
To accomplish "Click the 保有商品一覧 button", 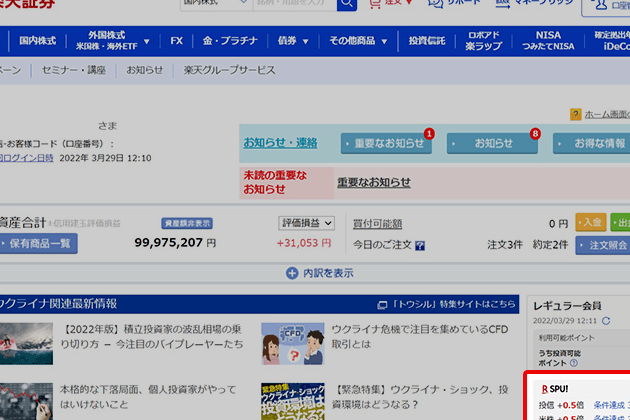I will (37, 244).
